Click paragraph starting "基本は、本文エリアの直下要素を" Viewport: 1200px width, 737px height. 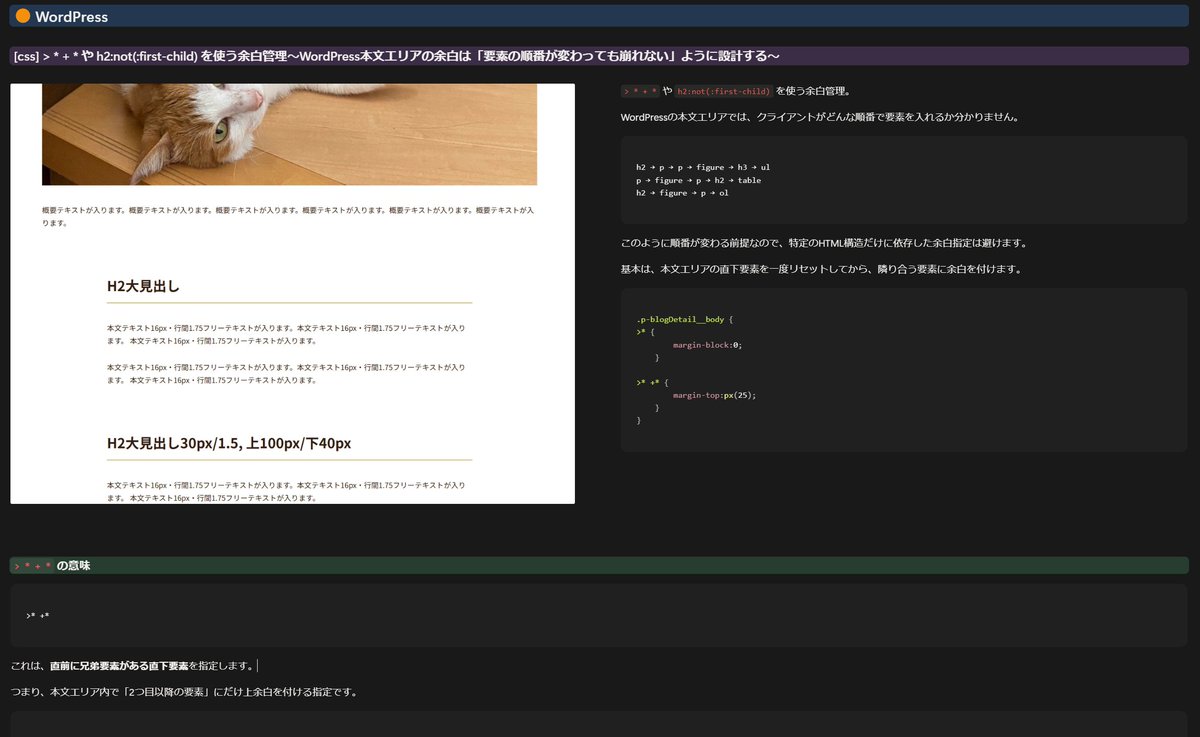821,269
